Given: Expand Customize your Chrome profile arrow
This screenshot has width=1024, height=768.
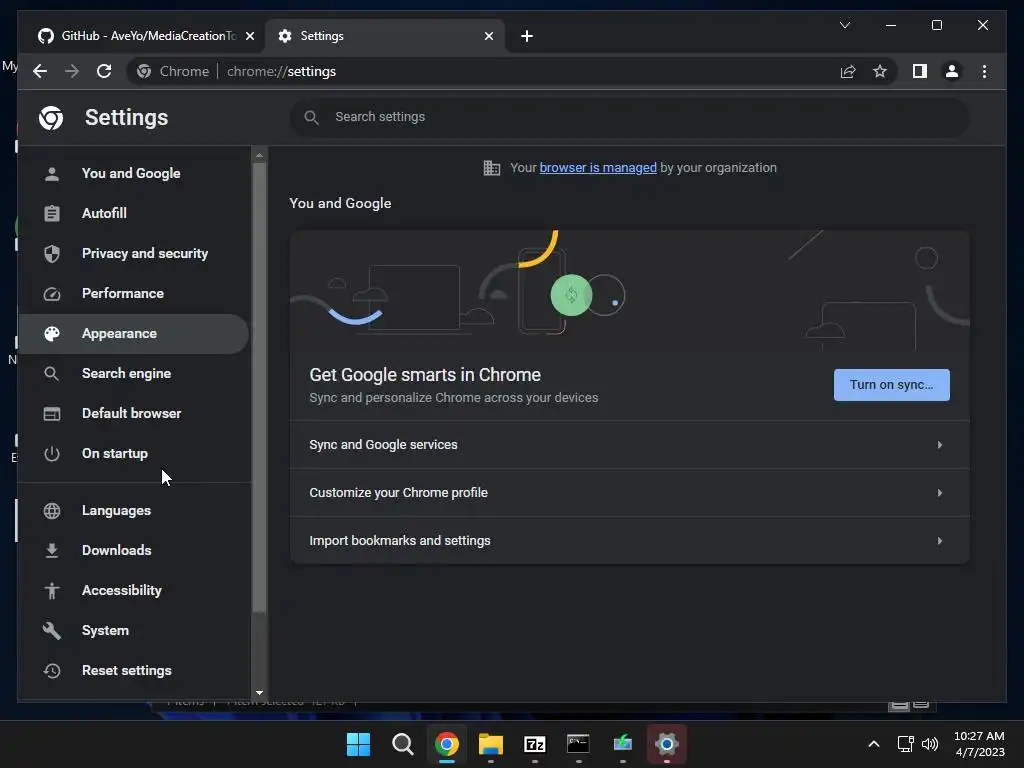Looking at the screenshot, I should pyautogui.click(x=940, y=493).
